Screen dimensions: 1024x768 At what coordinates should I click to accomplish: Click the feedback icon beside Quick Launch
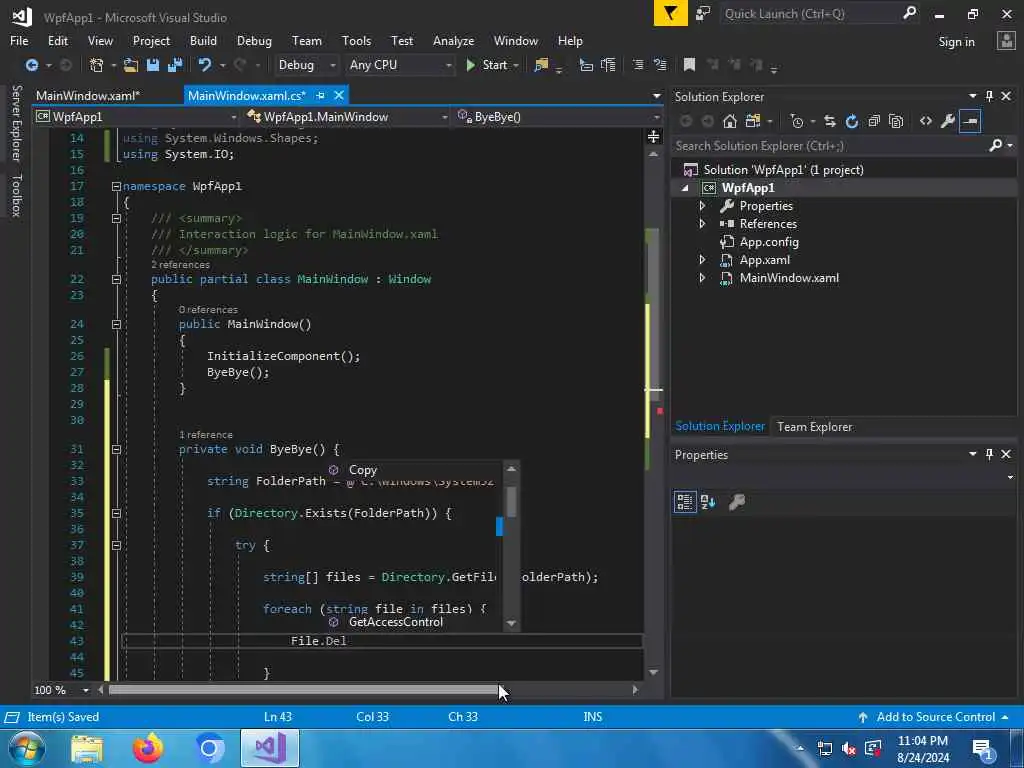(x=703, y=14)
